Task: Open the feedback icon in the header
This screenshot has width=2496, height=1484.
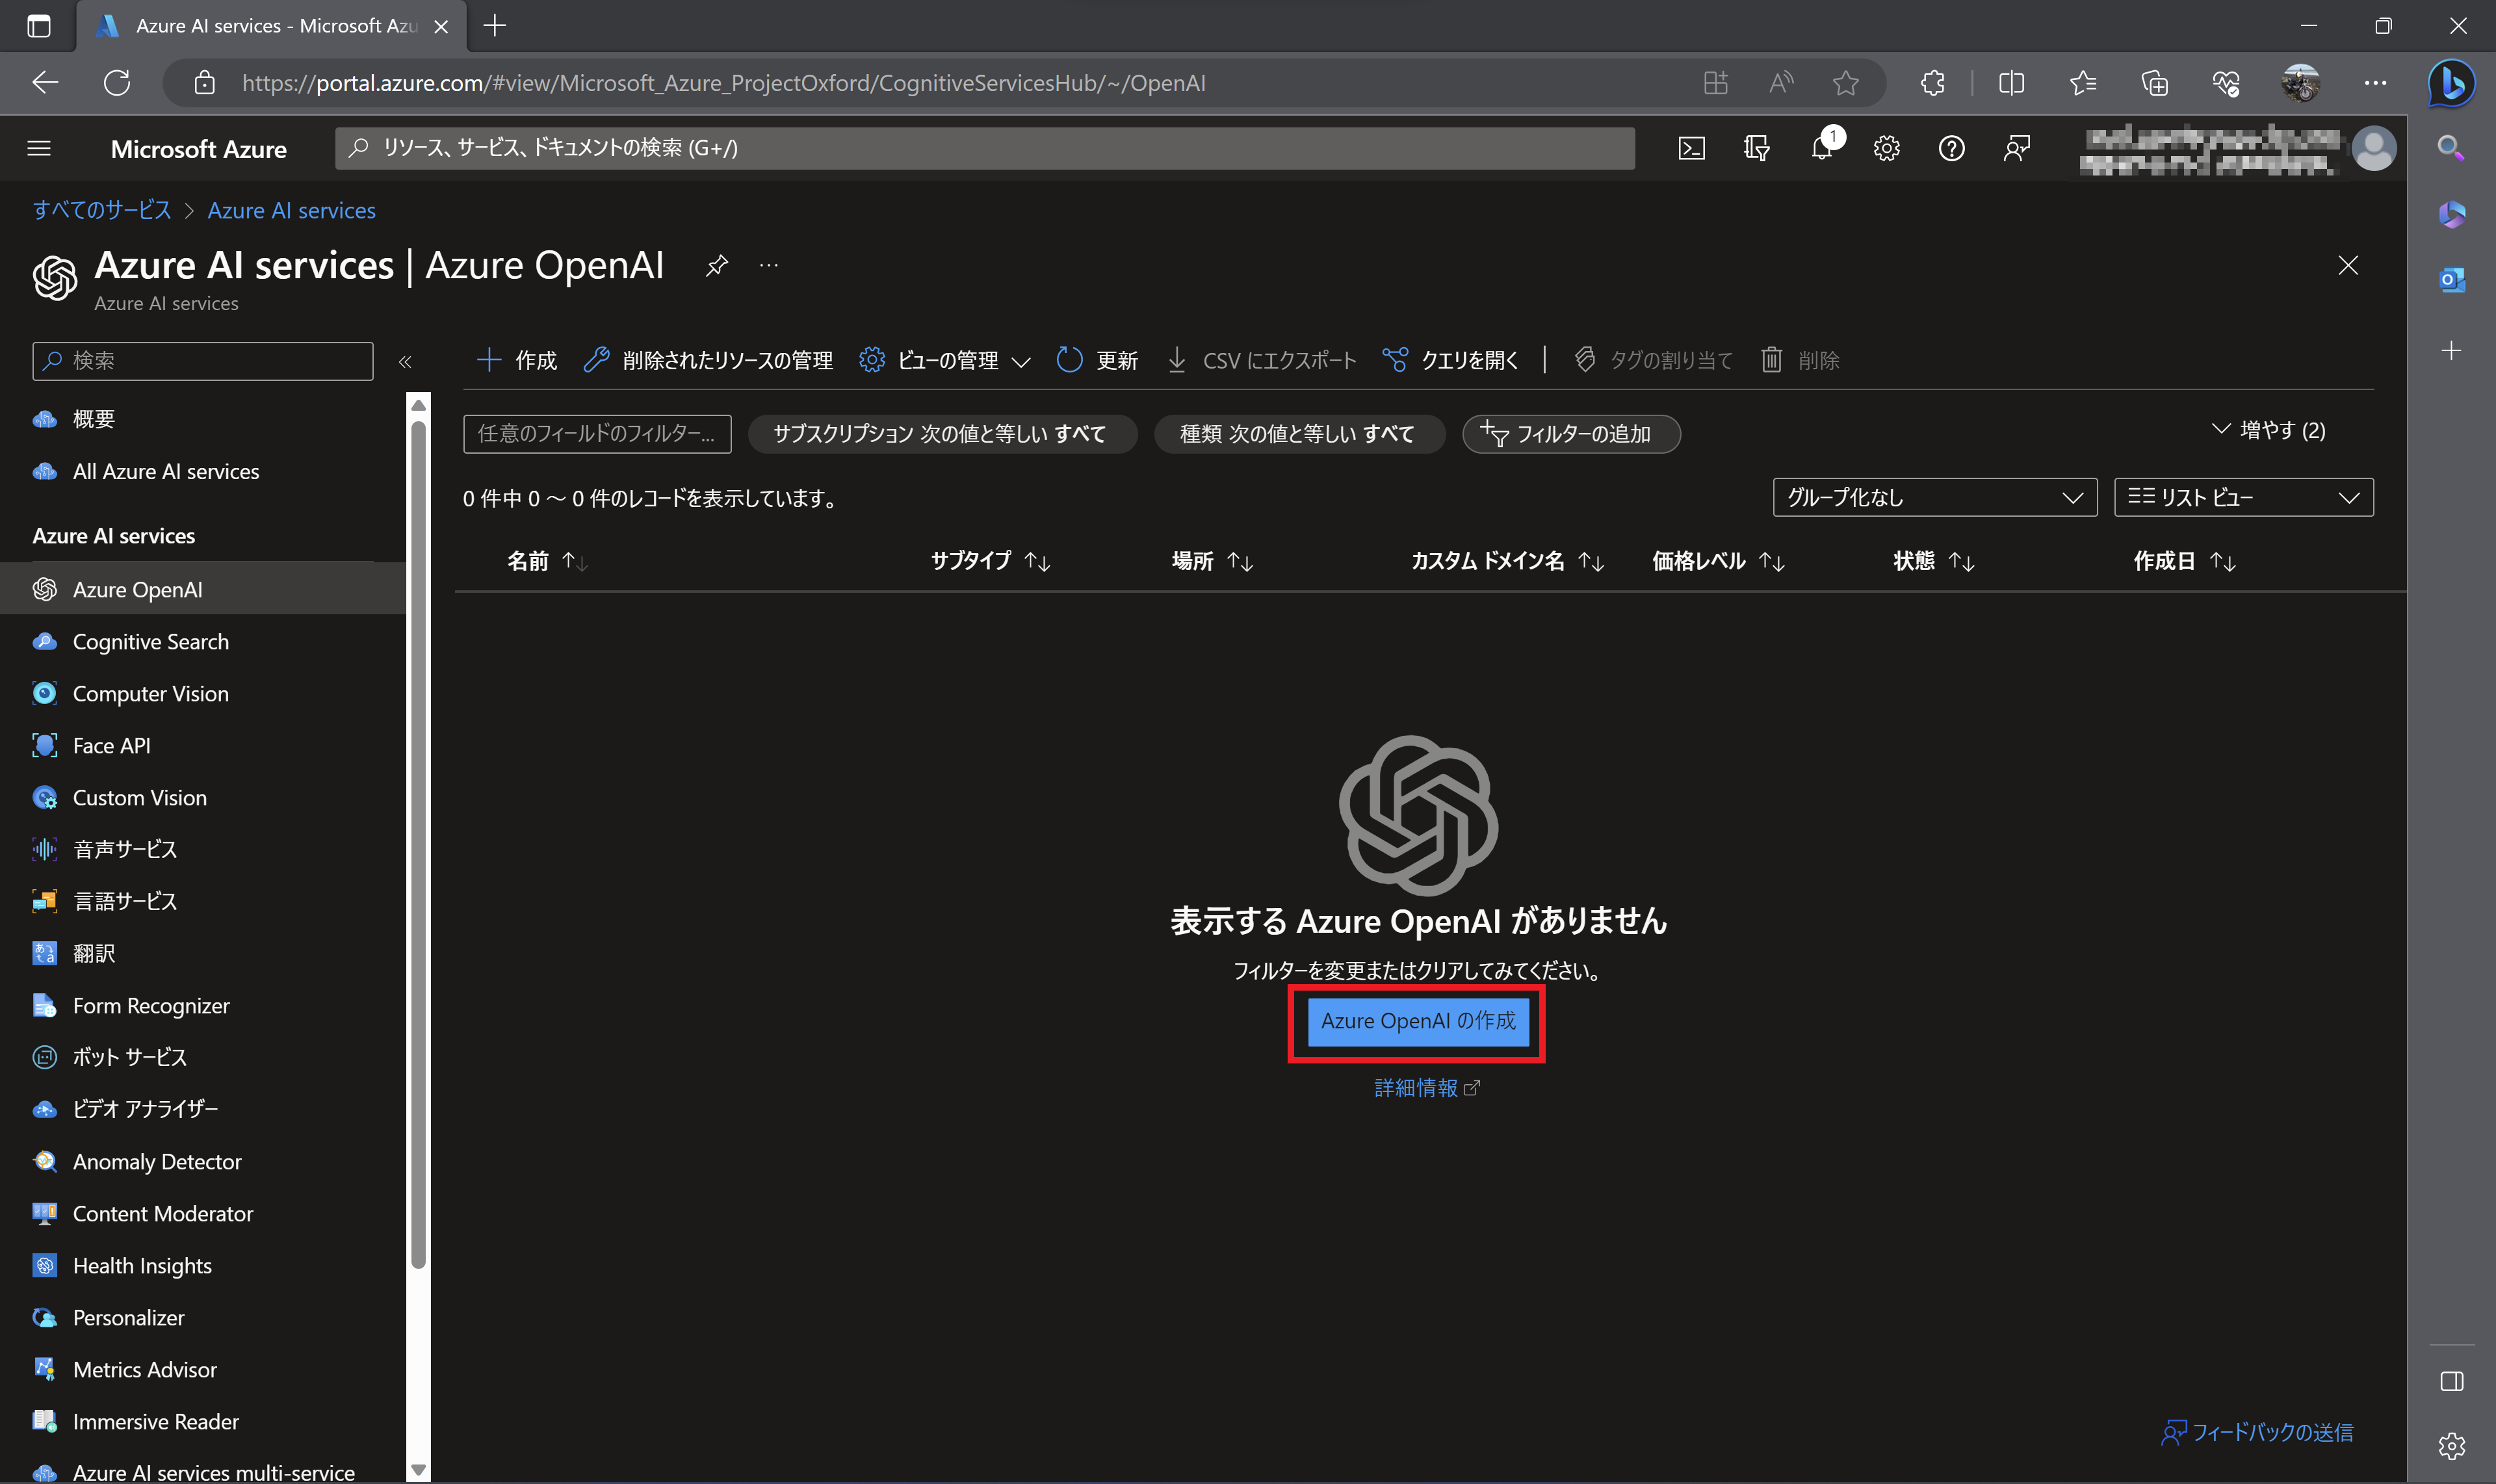Action: click(x=2017, y=148)
